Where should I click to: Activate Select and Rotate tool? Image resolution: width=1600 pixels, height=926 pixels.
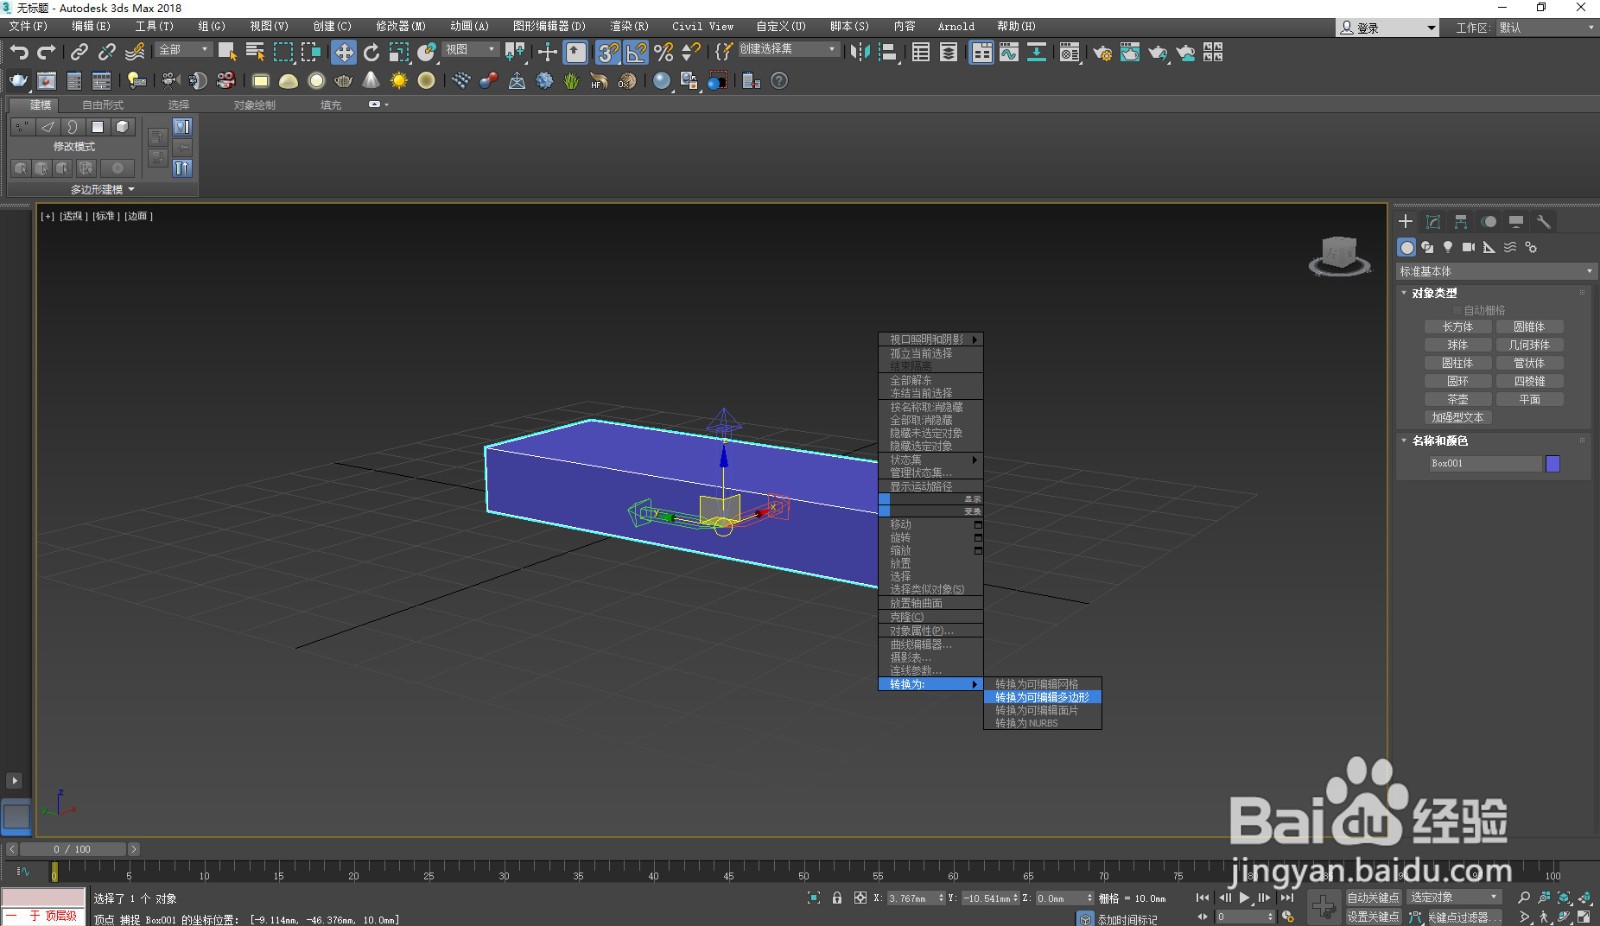(x=371, y=52)
